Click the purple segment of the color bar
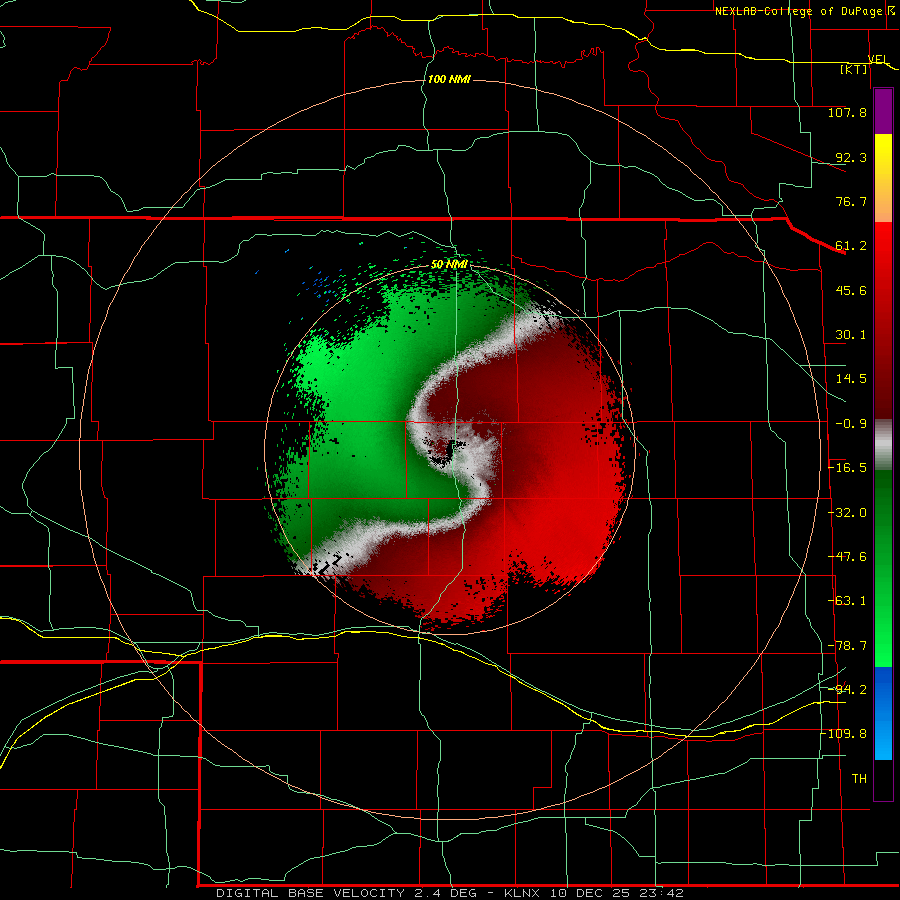Viewport: 900px width, 900px height. 883,112
